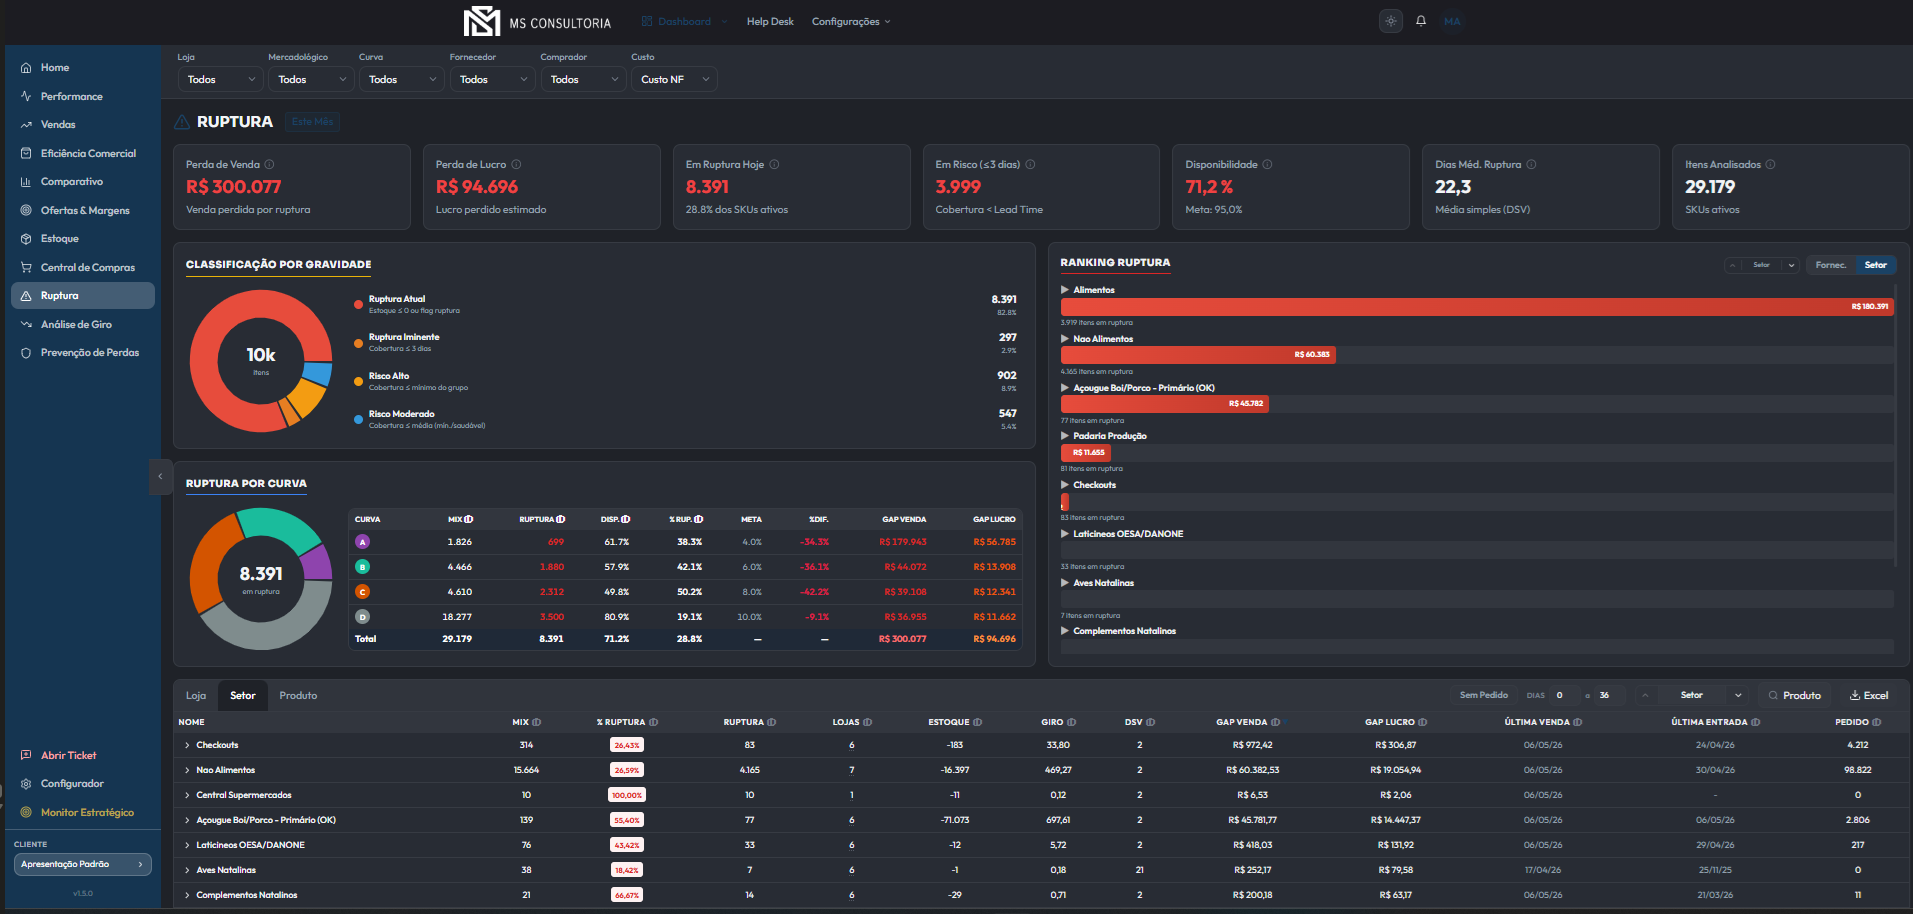Open the notifications bell icon
The width and height of the screenshot is (1913, 914).
pyautogui.click(x=1420, y=21)
